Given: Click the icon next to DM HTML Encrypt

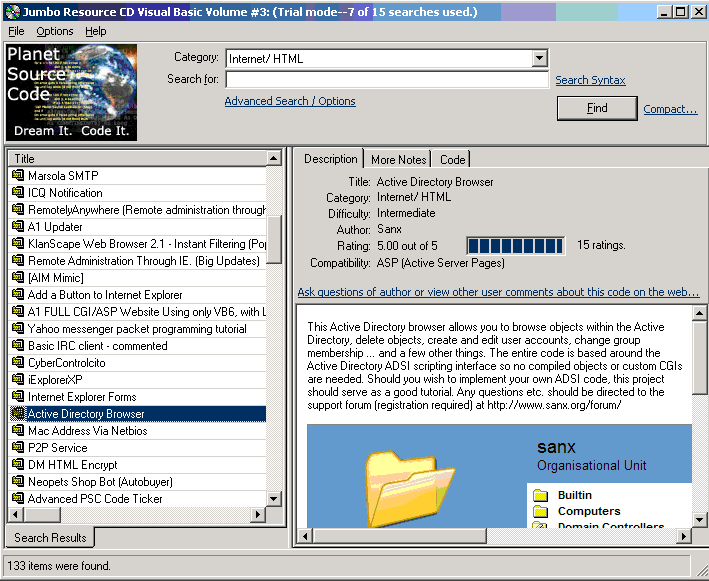Looking at the screenshot, I should pyautogui.click(x=18, y=464).
